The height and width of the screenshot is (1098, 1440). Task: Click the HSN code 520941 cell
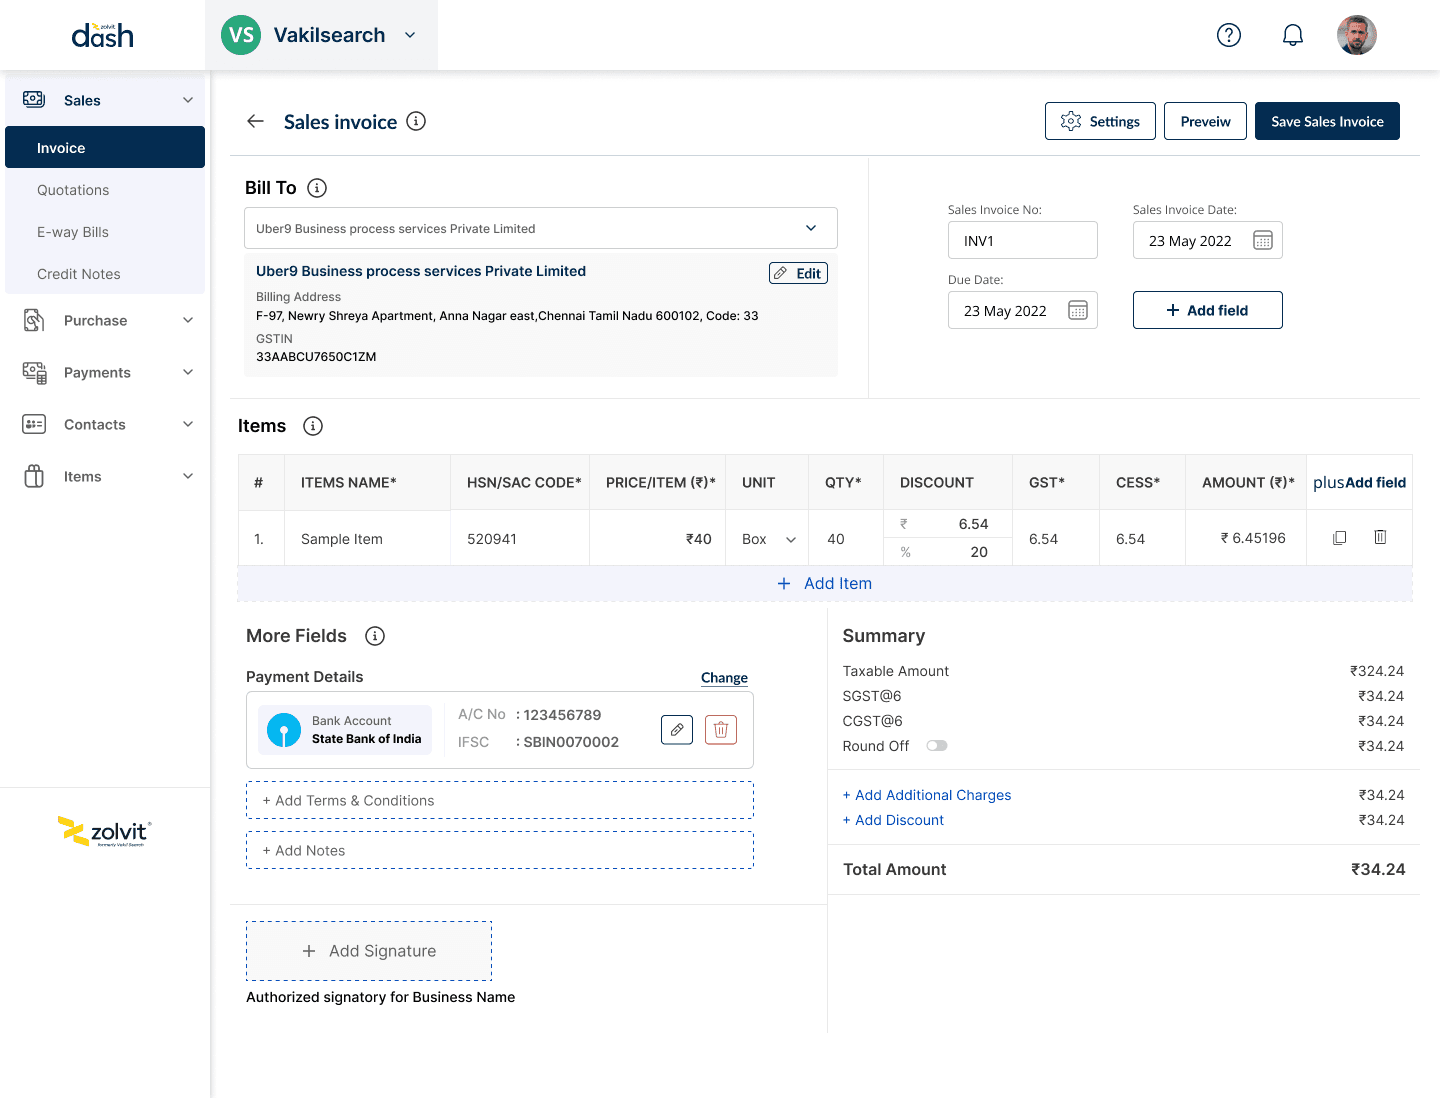[520, 539]
